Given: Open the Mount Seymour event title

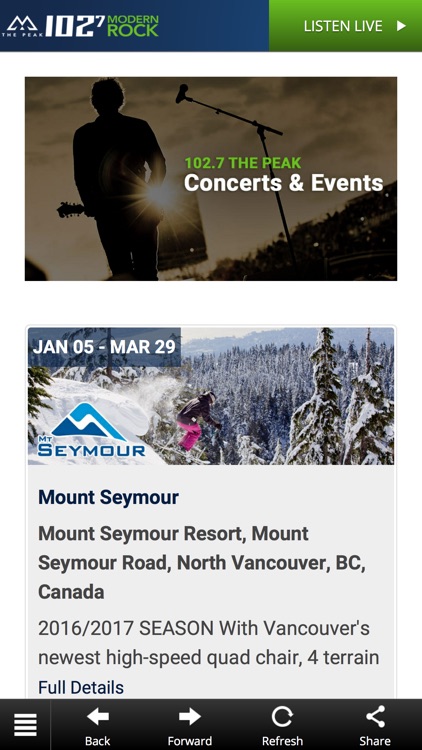Looking at the screenshot, I should [x=109, y=497].
